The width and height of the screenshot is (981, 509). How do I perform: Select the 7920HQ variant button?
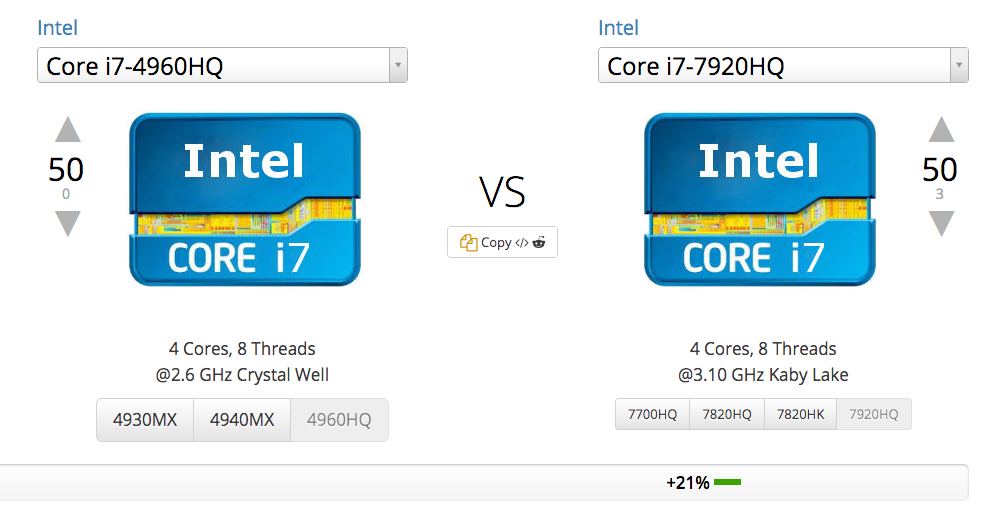click(x=874, y=414)
